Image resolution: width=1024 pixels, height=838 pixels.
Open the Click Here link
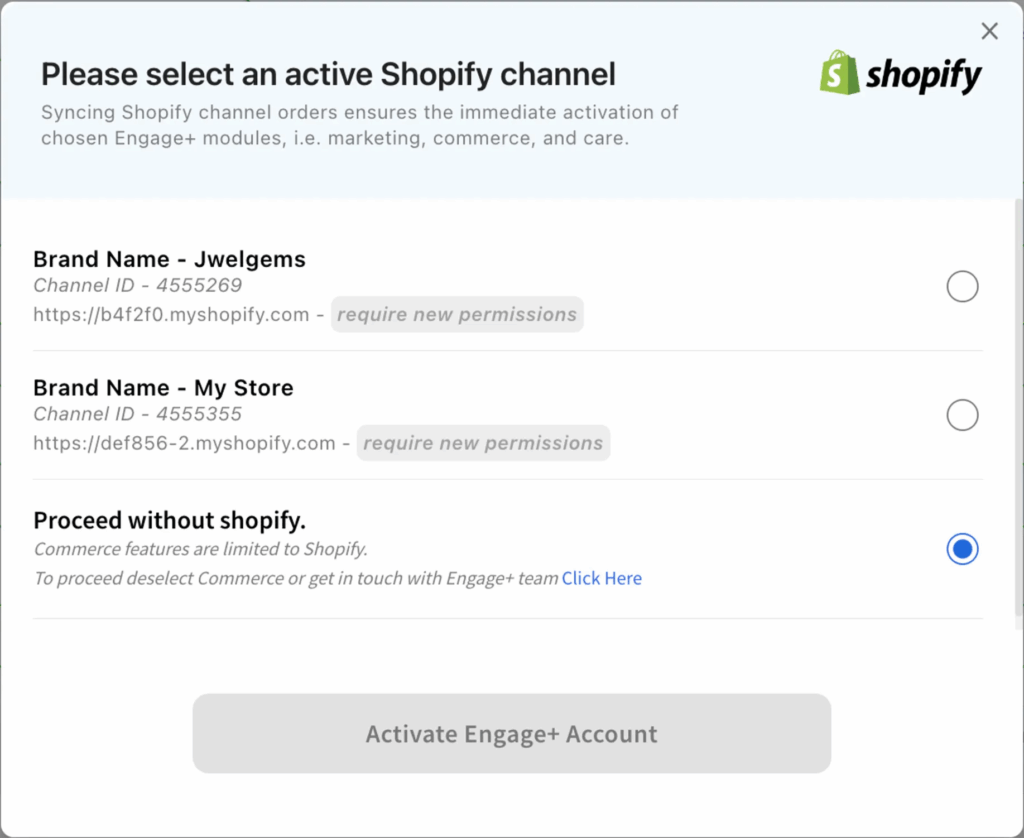[x=601, y=578]
